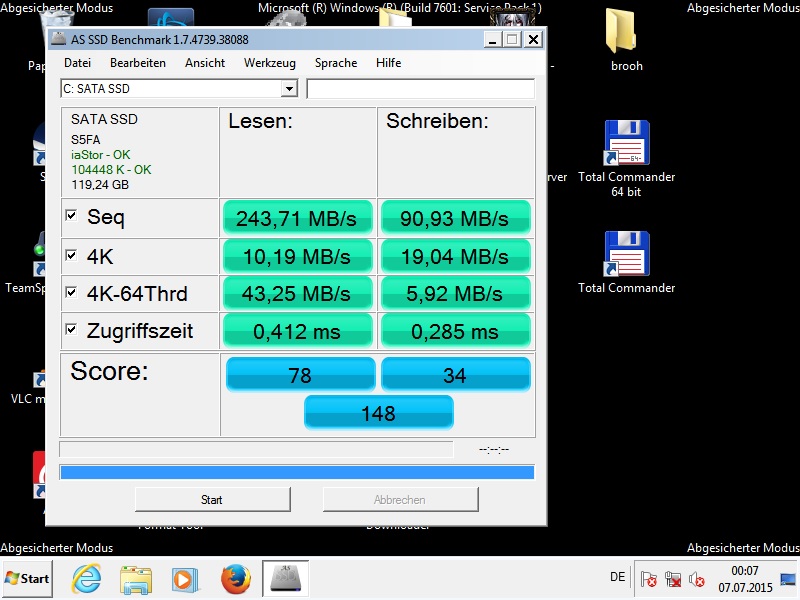Select Total Commander 64 bit desktop shortcut
This screenshot has height=600, width=800.
pyautogui.click(x=627, y=159)
